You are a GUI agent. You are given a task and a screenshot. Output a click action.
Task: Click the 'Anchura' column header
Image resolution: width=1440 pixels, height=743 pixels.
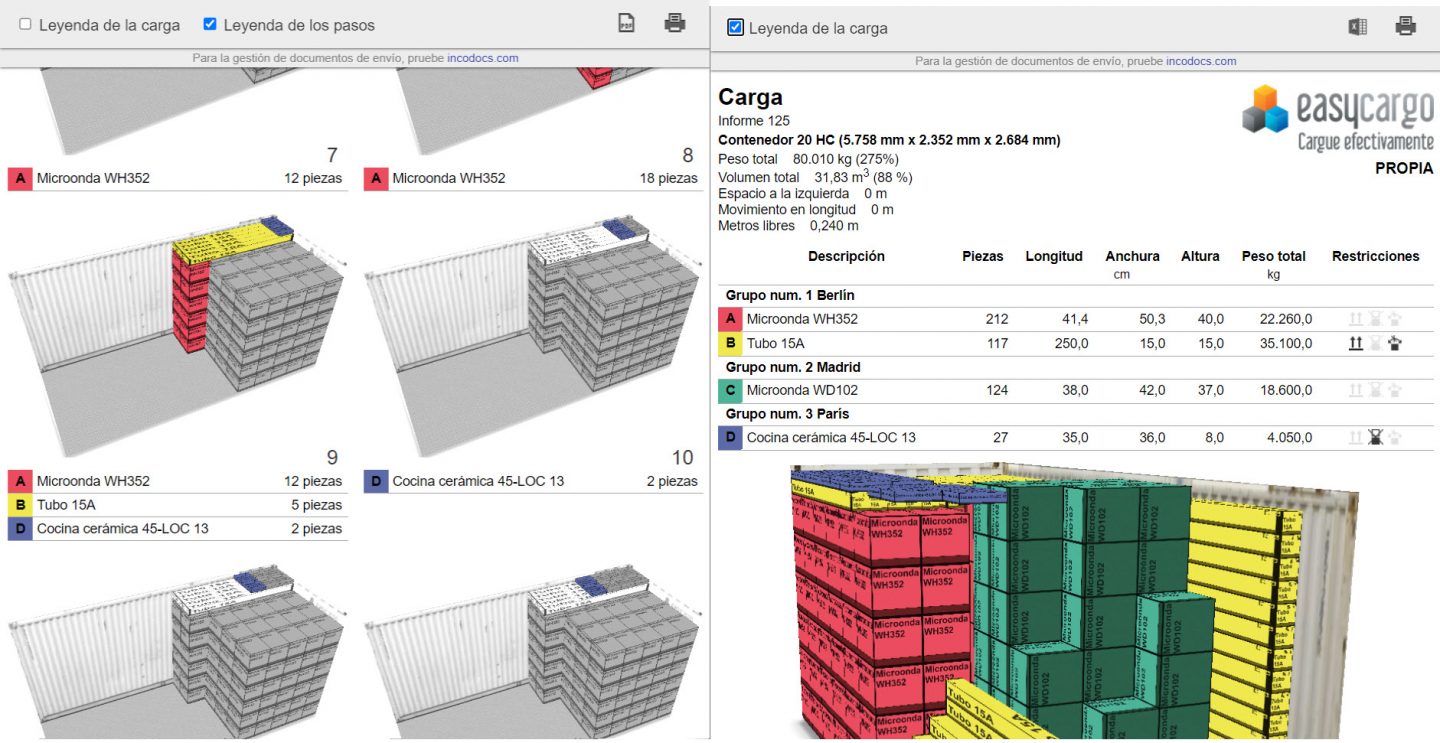pos(1132,256)
